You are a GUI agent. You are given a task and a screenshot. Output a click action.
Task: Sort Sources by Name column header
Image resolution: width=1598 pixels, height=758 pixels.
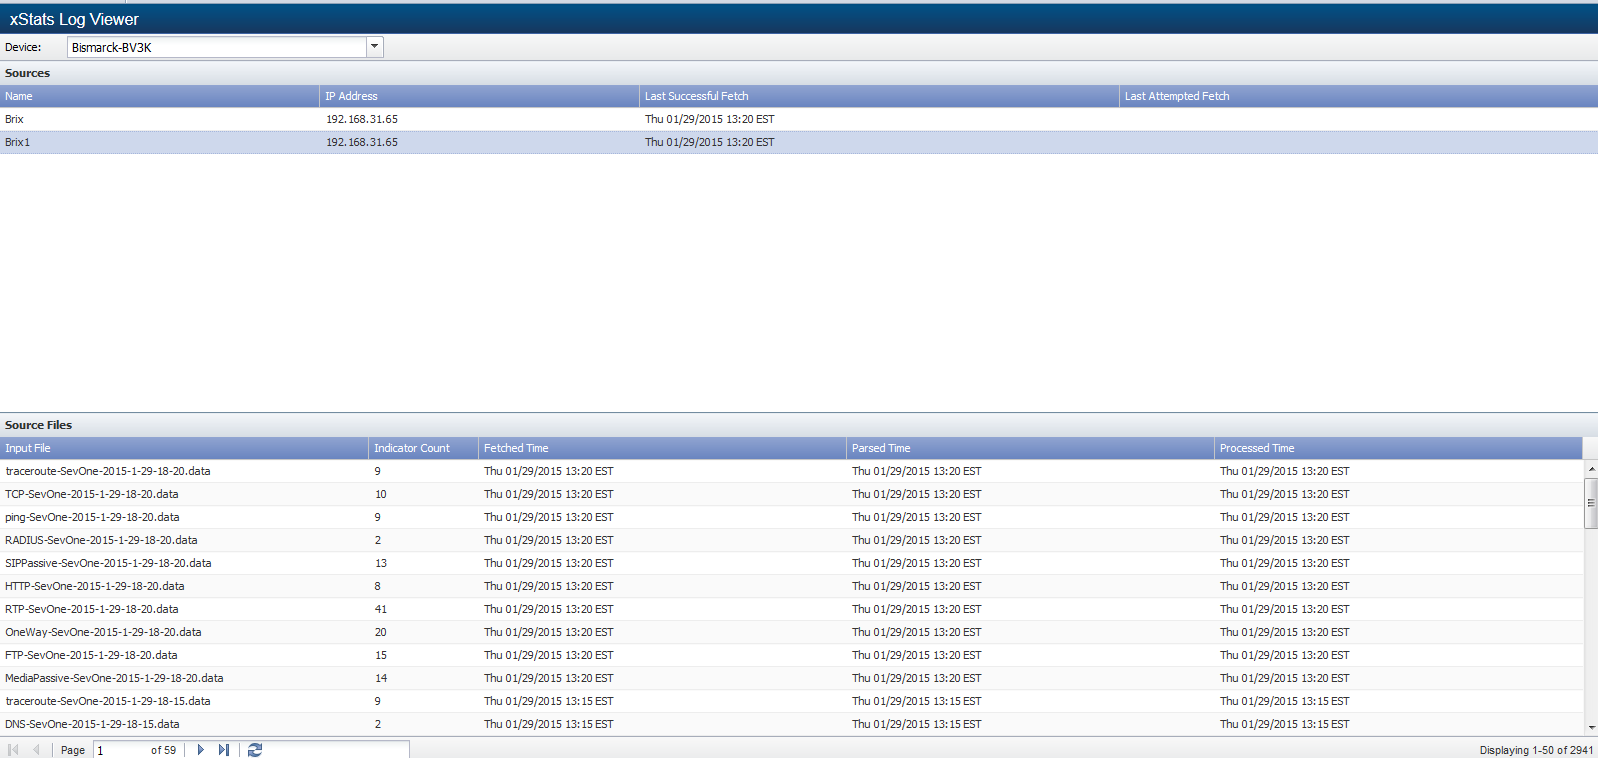[160, 96]
